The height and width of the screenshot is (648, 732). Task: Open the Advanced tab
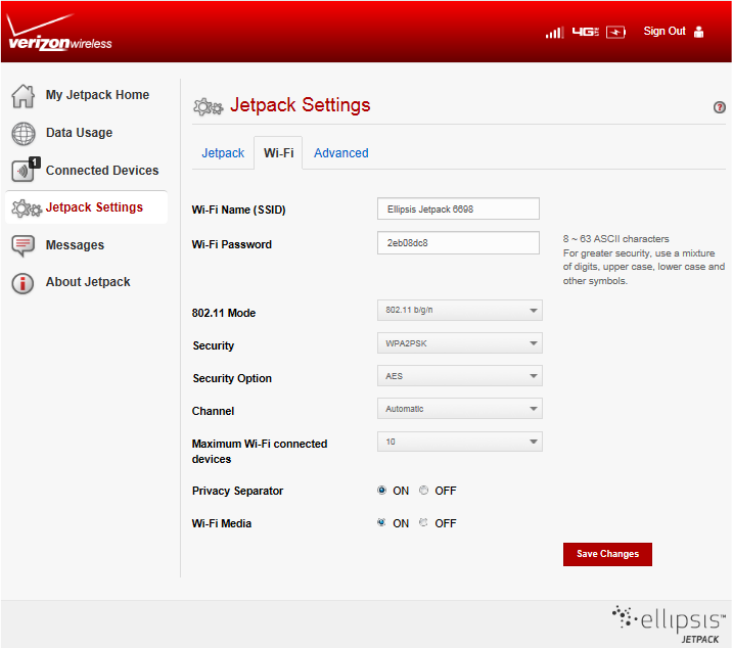point(341,153)
